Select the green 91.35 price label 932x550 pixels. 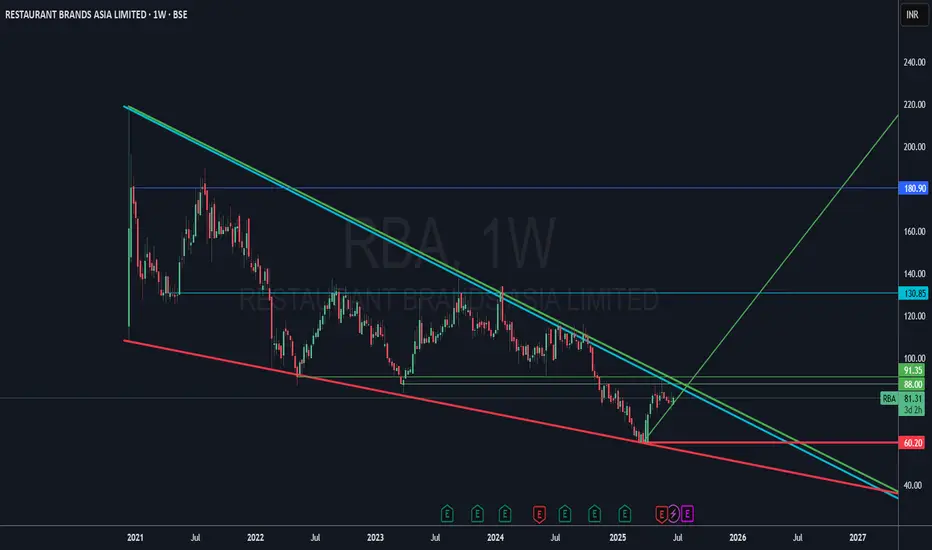(912, 370)
